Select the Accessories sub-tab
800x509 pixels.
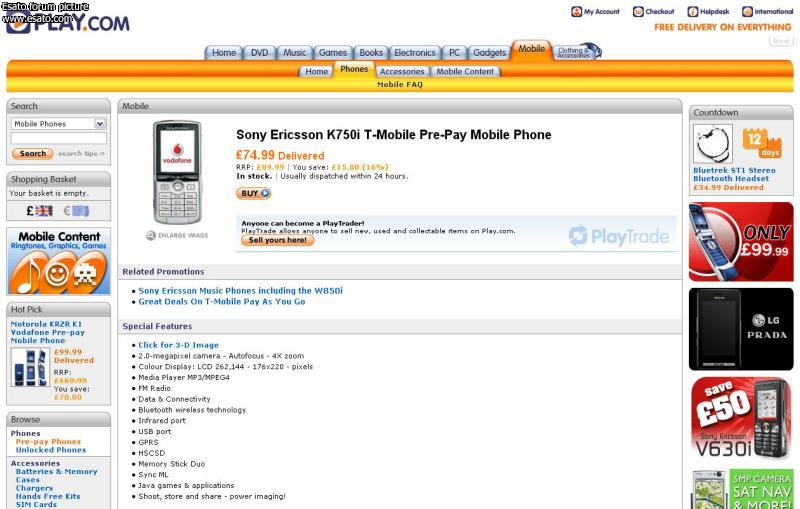(x=402, y=72)
